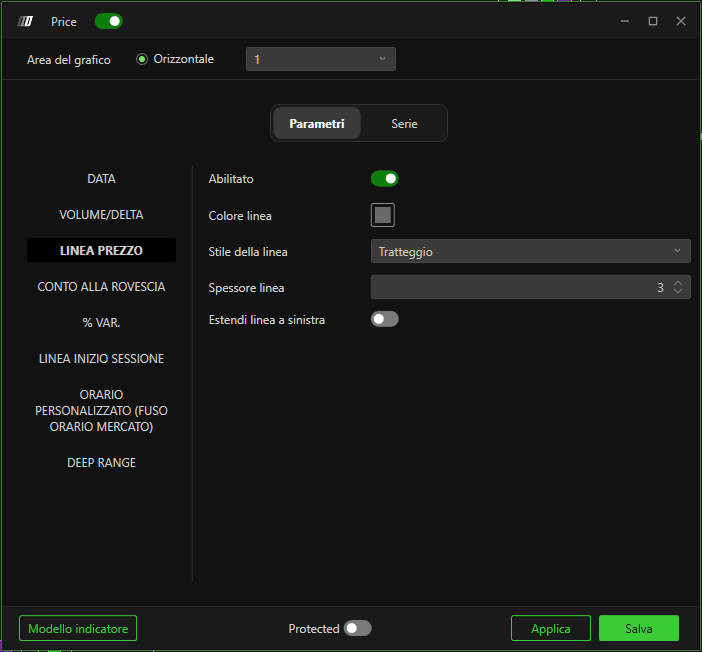Open the VOLUME/DELTA section
Screen dimensions: 702x652
point(101,215)
